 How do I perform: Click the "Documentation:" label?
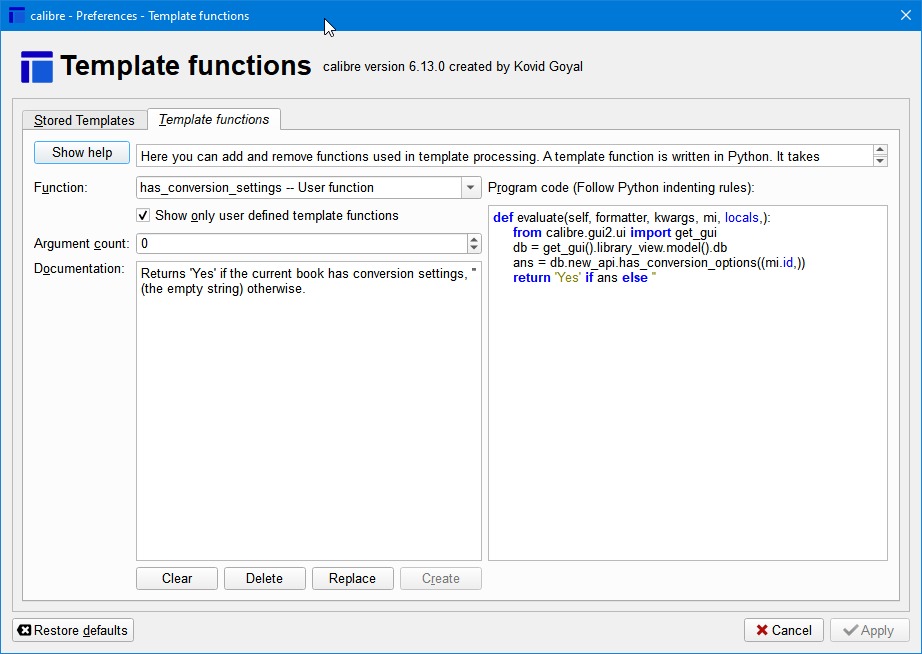click(x=79, y=269)
